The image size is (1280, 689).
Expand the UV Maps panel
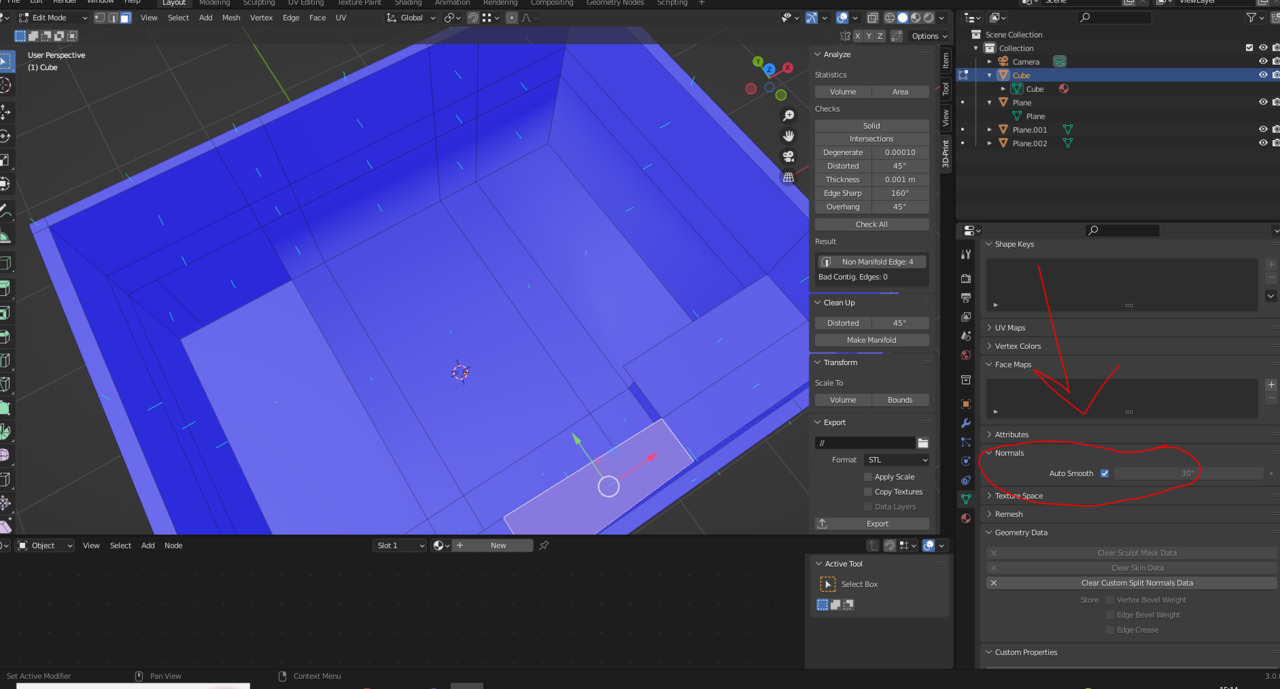(x=1010, y=328)
